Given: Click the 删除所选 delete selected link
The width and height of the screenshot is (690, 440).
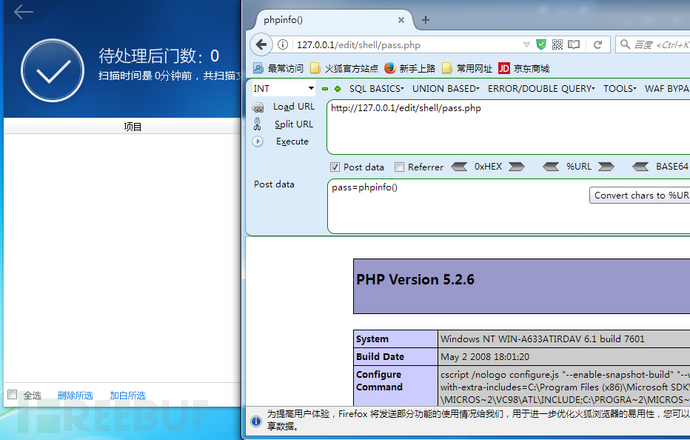Looking at the screenshot, I should click(x=75, y=396).
